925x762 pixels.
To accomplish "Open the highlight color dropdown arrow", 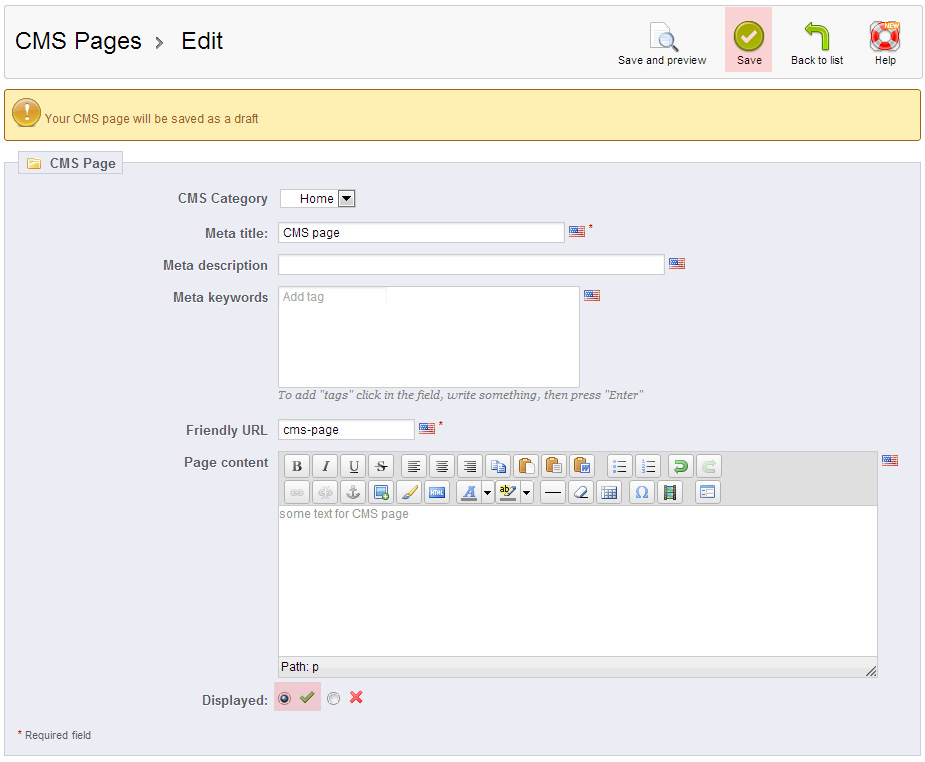I will tap(526, 492).
